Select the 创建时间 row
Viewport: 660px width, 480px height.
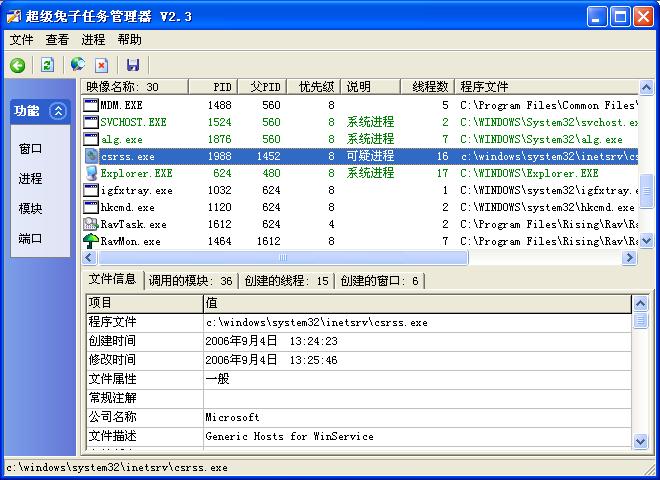pos(359,341)
